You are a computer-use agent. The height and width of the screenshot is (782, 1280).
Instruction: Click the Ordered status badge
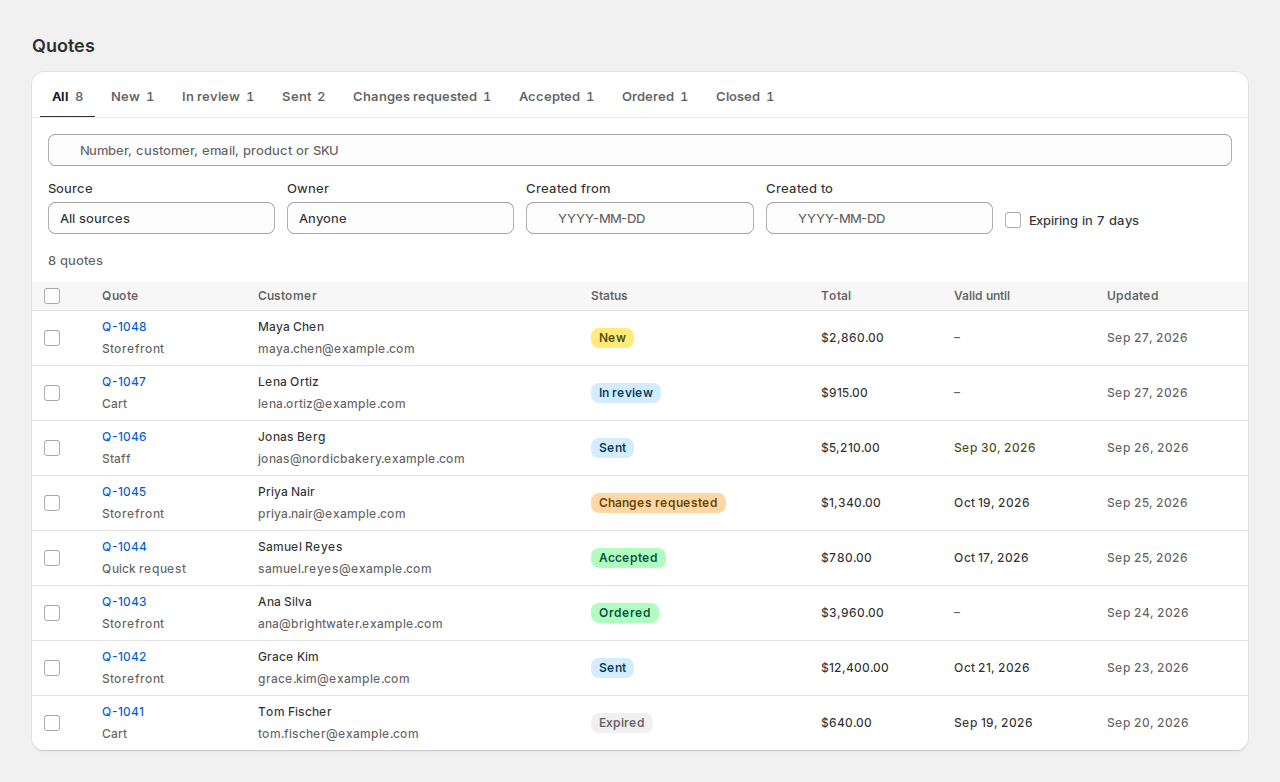[625, 613]
